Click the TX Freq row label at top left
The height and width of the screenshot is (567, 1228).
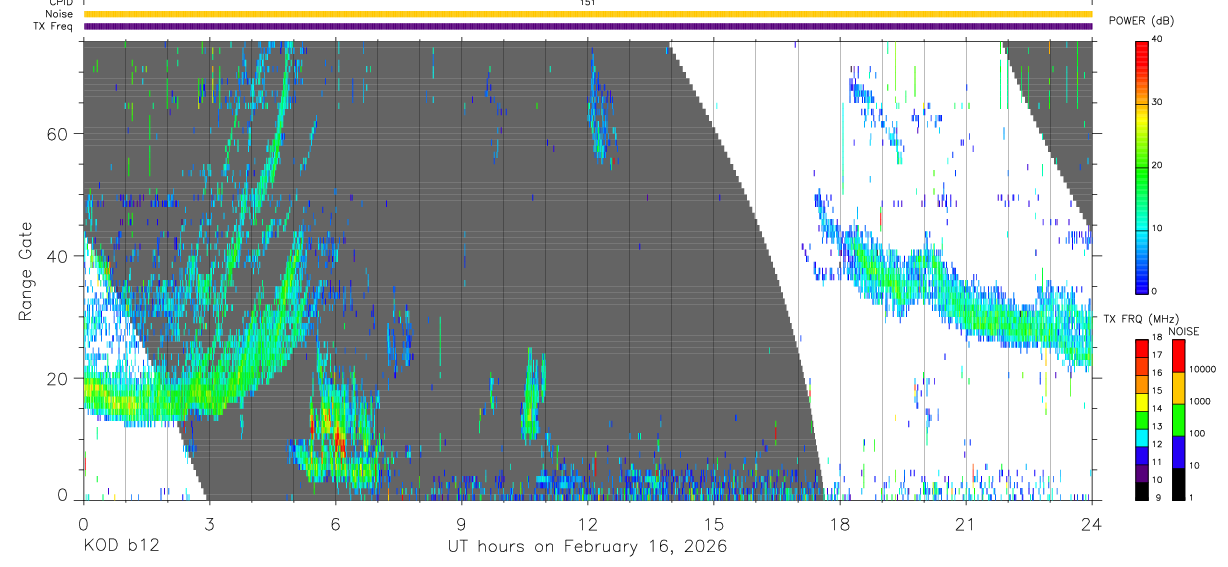click(54, 26)
